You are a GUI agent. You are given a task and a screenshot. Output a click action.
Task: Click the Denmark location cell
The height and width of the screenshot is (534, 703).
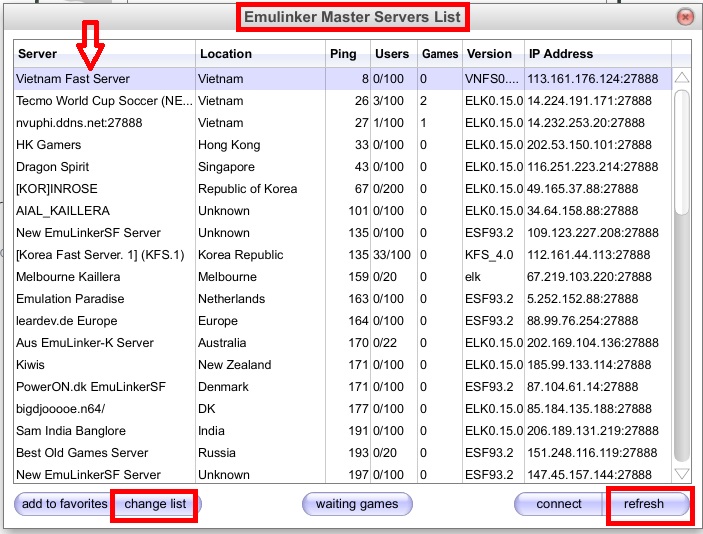pos(223,386)
